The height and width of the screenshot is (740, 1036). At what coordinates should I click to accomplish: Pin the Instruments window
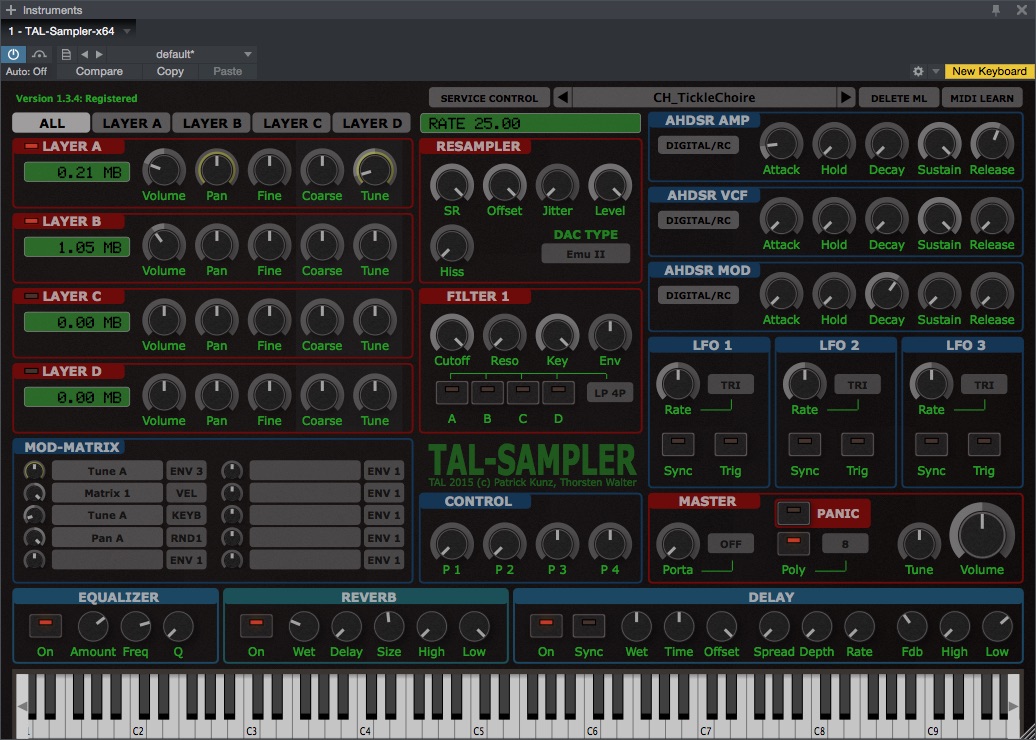click(x=996, y=10)
